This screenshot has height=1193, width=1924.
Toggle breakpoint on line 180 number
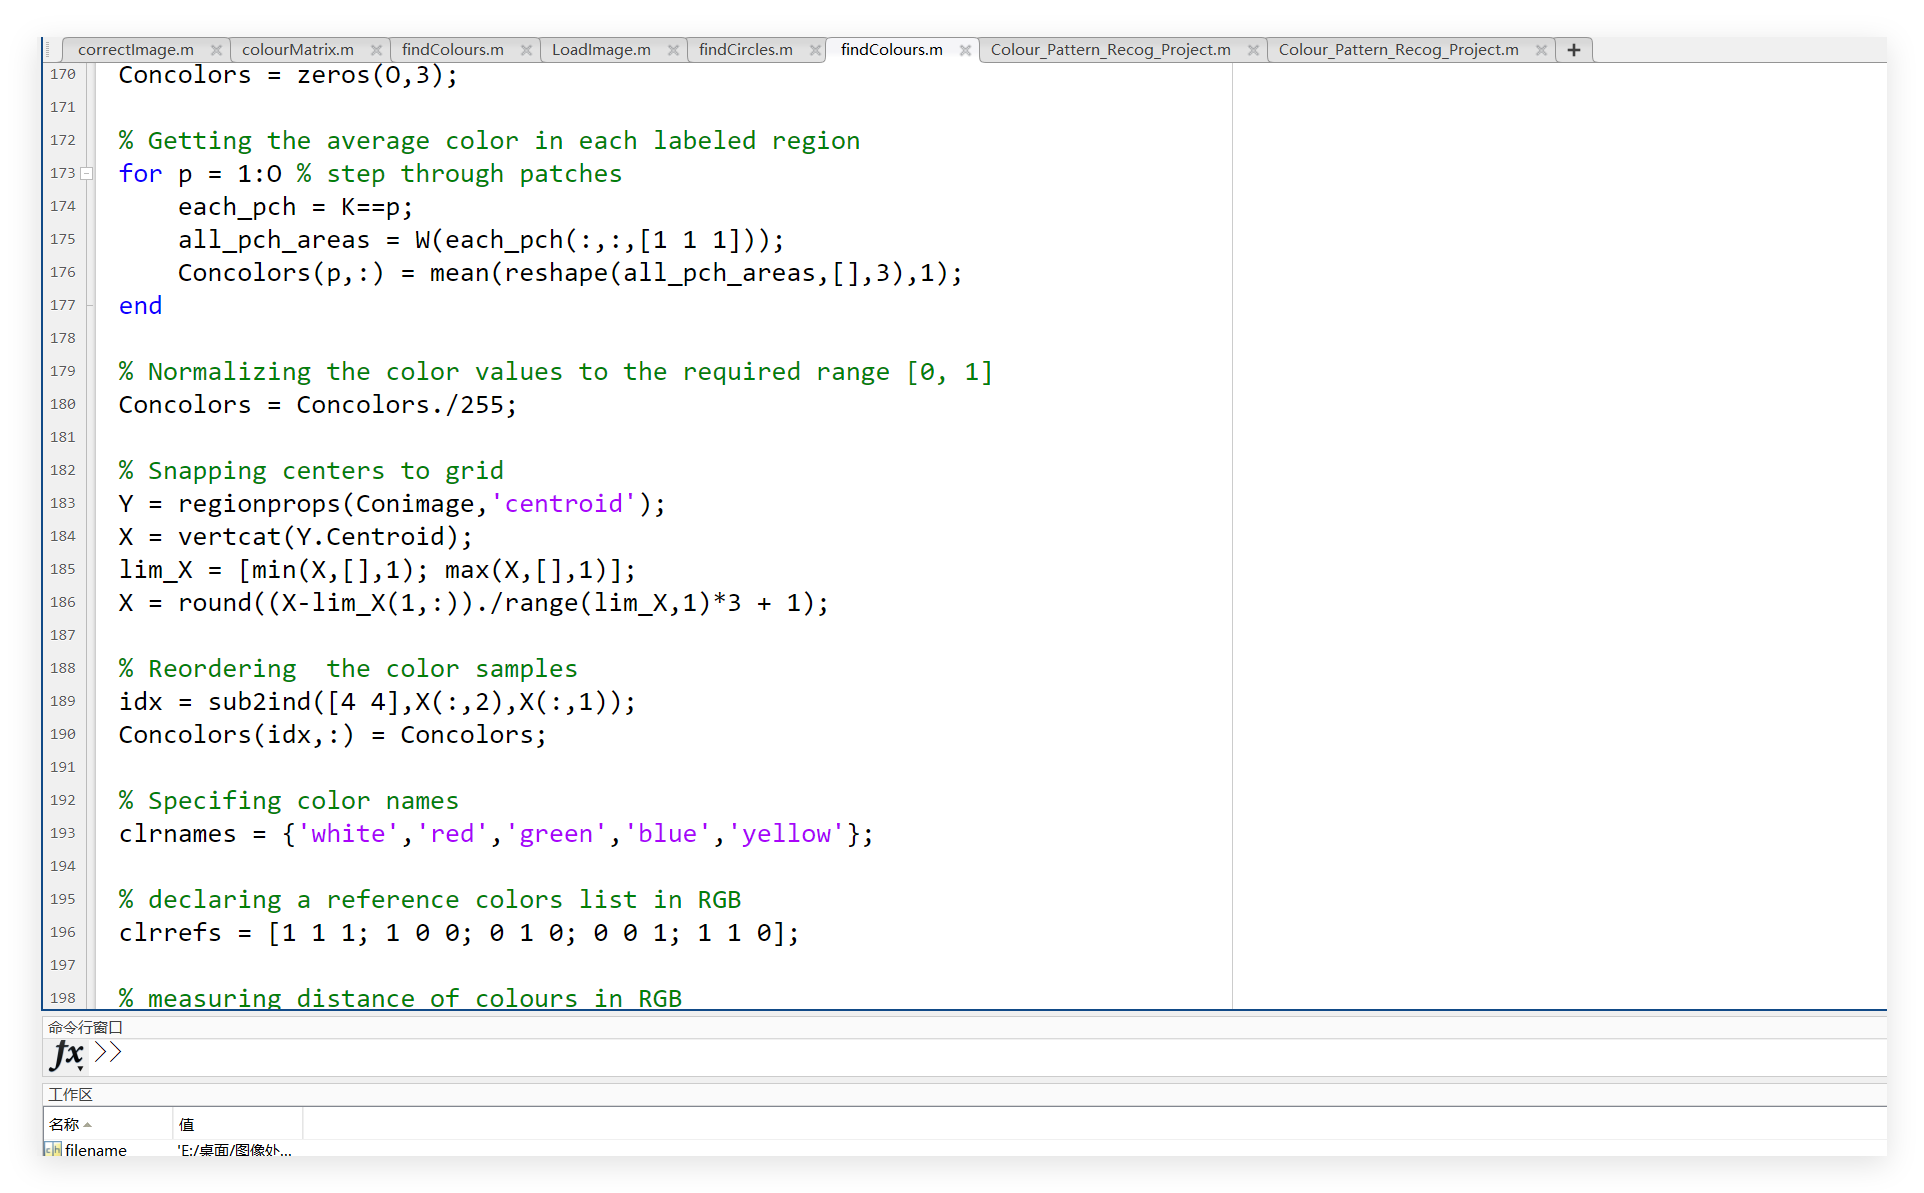(62, 404)
